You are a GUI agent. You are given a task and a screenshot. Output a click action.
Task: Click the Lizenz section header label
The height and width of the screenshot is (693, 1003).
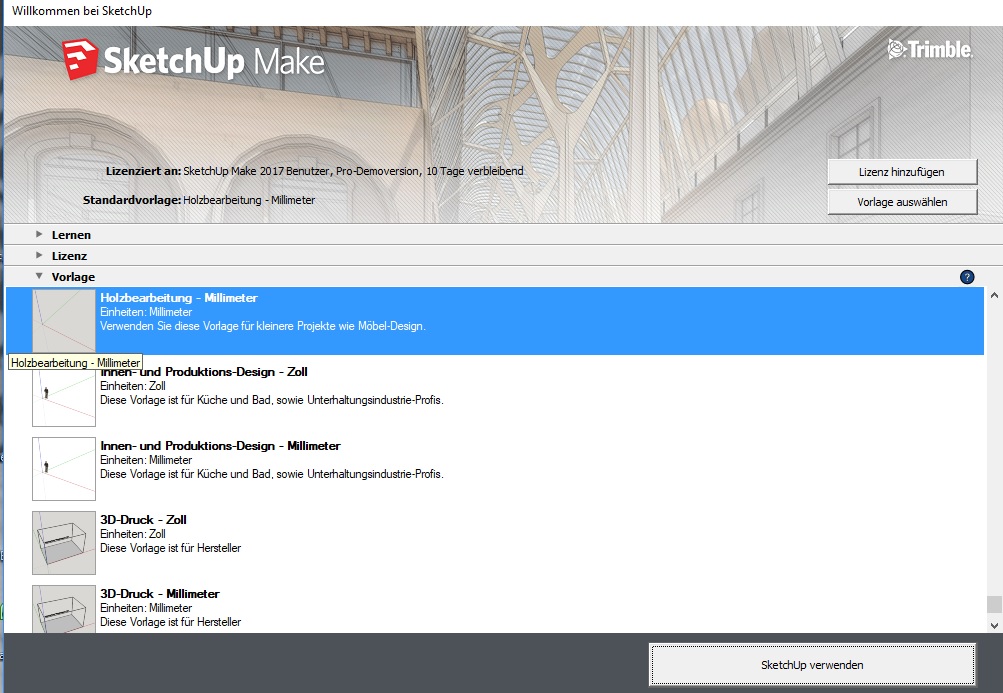[69, 256]
